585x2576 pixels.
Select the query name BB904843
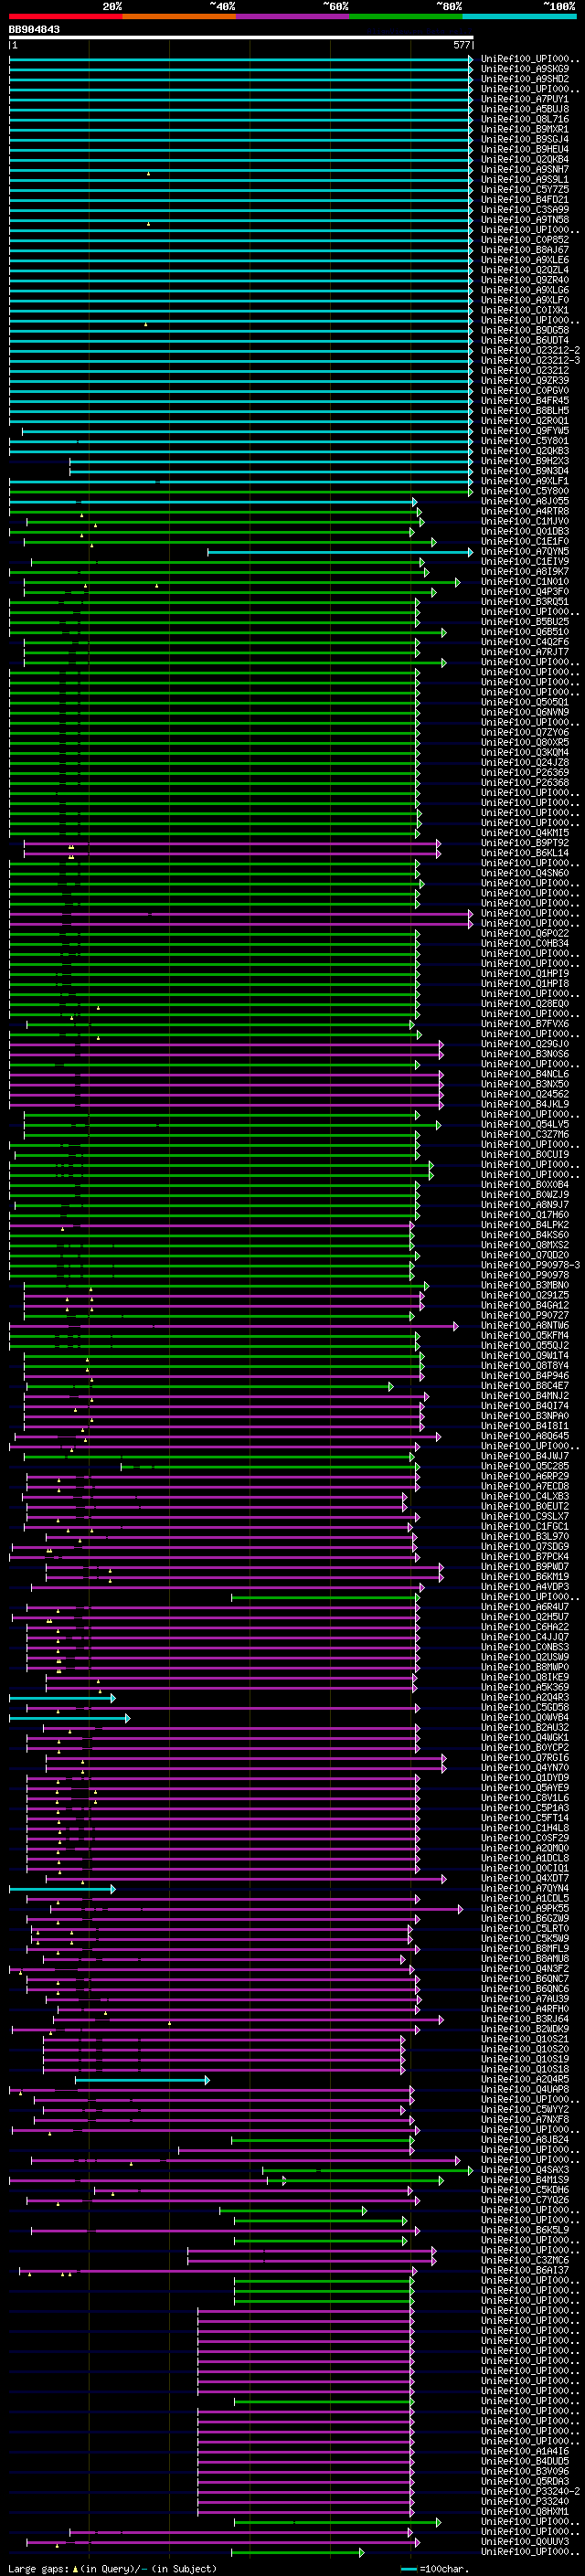(34, 30)
